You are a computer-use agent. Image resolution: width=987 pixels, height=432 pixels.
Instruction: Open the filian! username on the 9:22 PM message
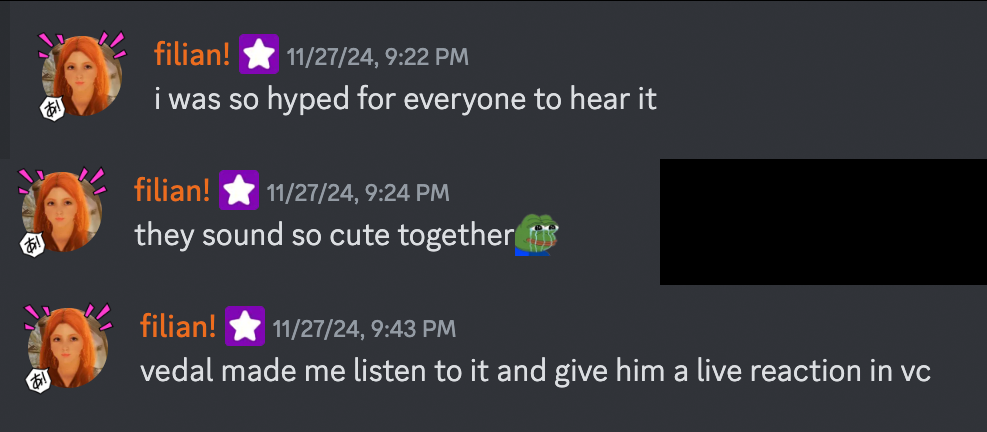click(193, 55)
